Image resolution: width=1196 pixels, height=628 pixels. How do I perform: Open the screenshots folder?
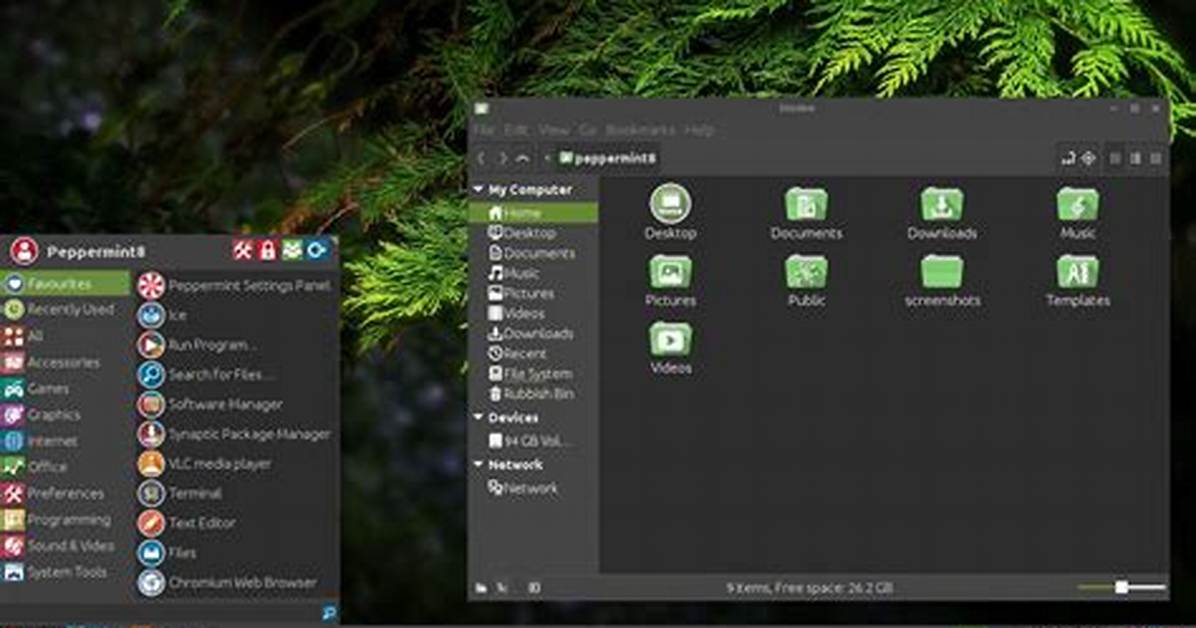[x=942, y=281]
